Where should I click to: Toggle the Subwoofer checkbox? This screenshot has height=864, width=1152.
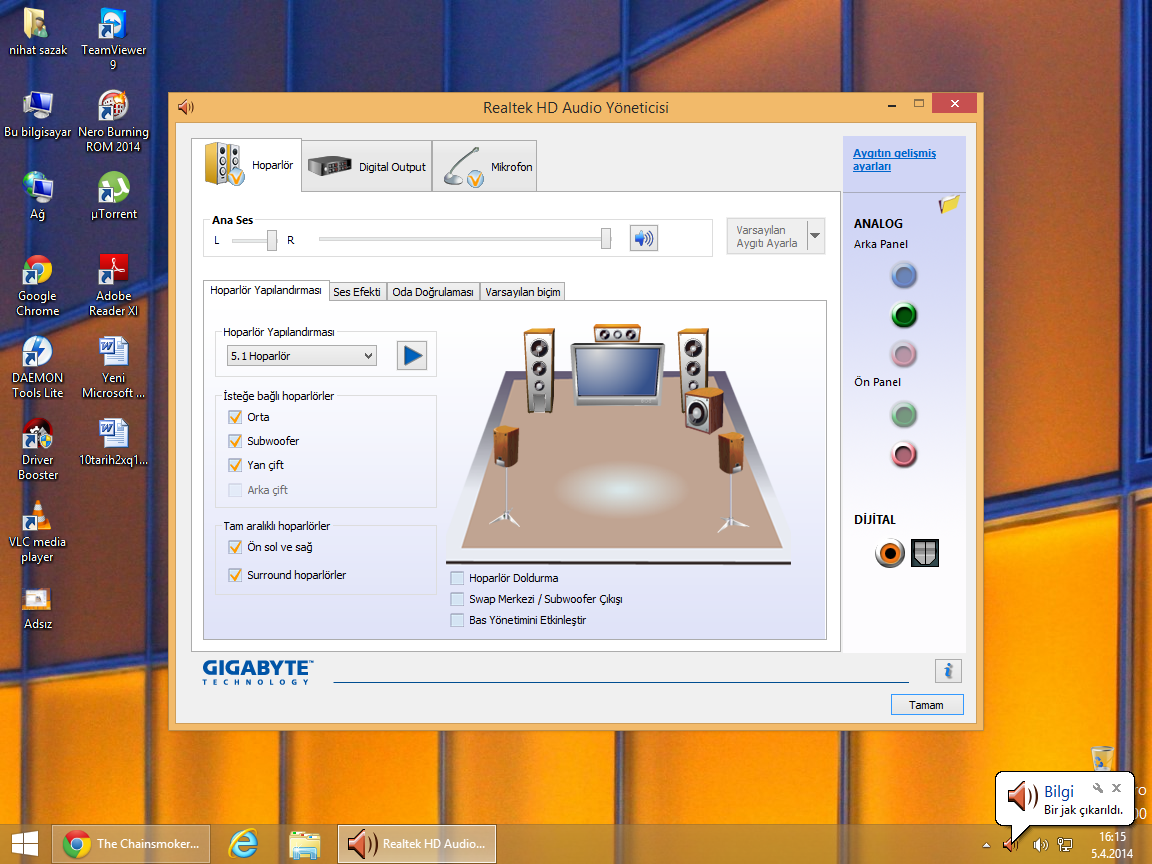235,441
